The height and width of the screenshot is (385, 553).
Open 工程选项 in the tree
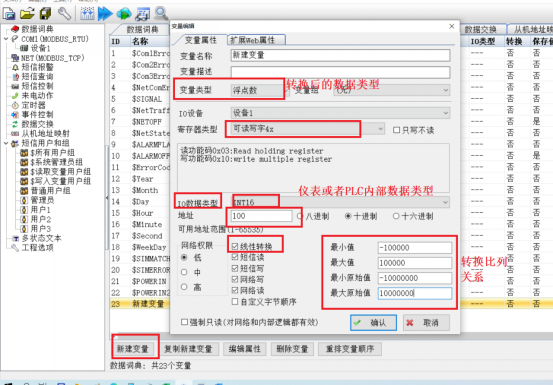37,248
